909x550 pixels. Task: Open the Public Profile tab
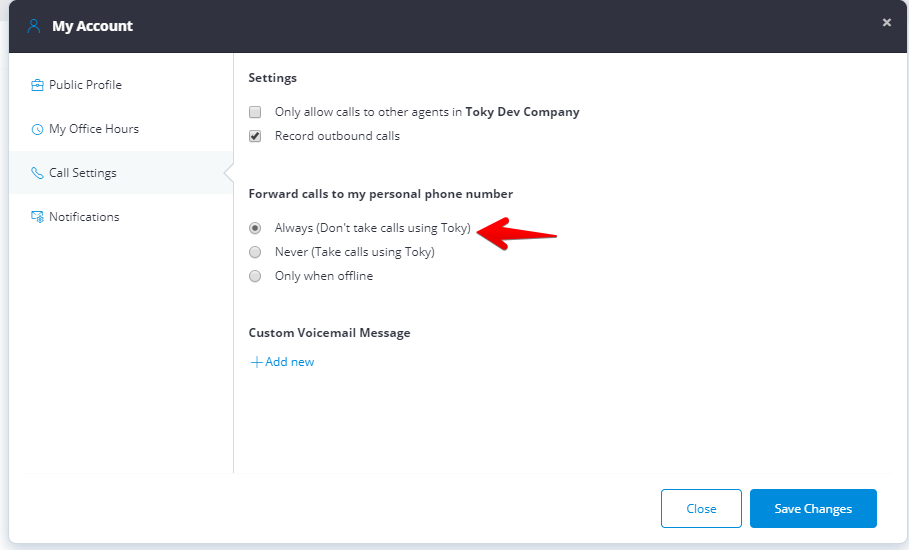click(85, 85)
